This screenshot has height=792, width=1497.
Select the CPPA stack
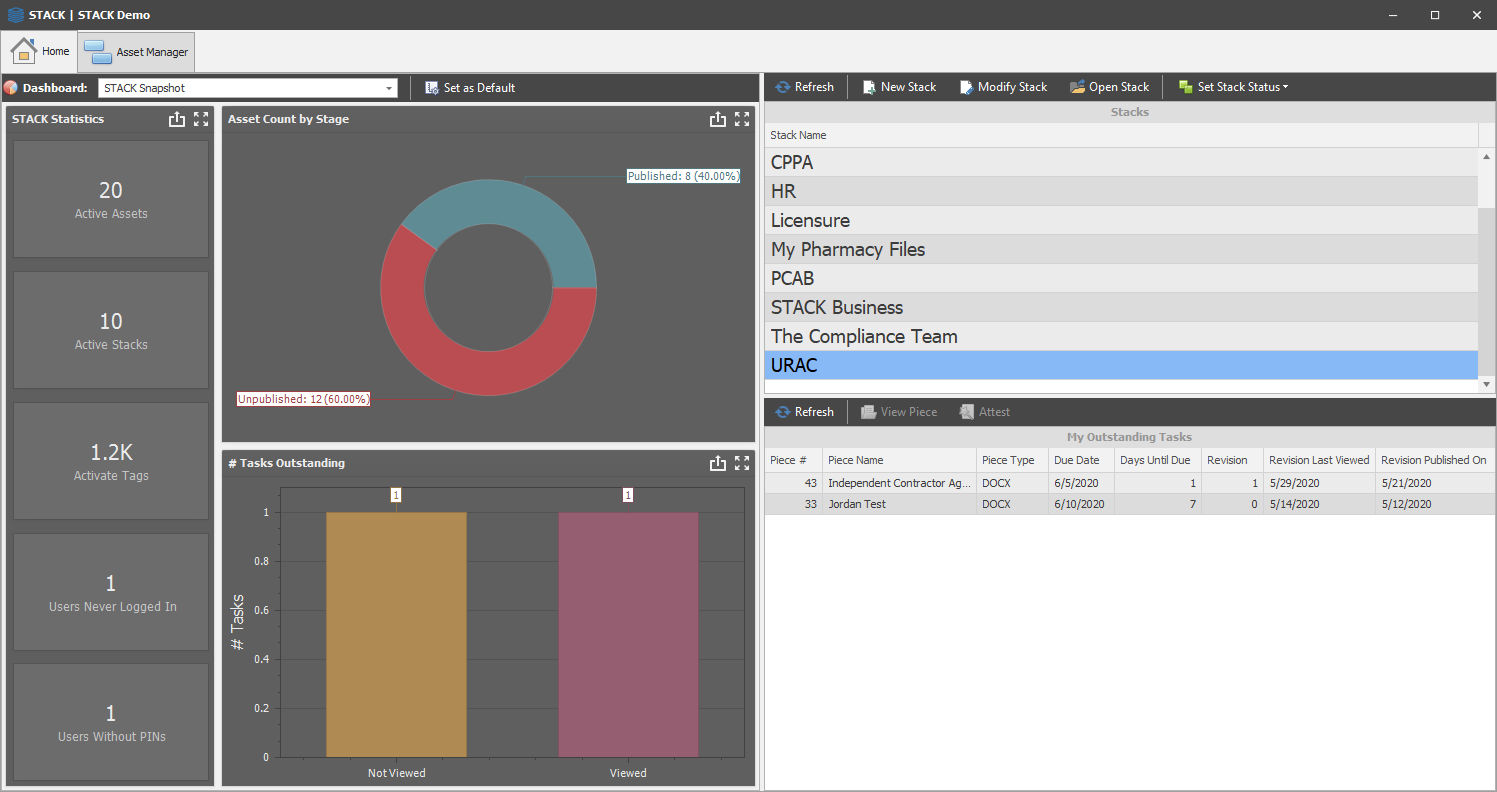click(x=1121, y=162)
